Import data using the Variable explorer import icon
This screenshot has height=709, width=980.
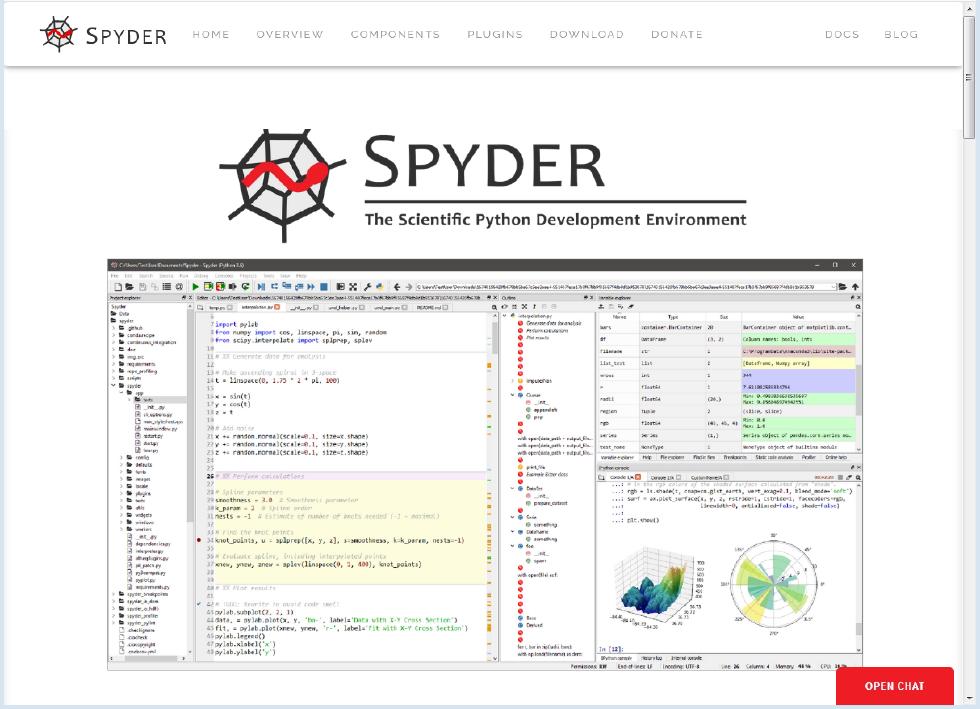(x=601, y=306)
